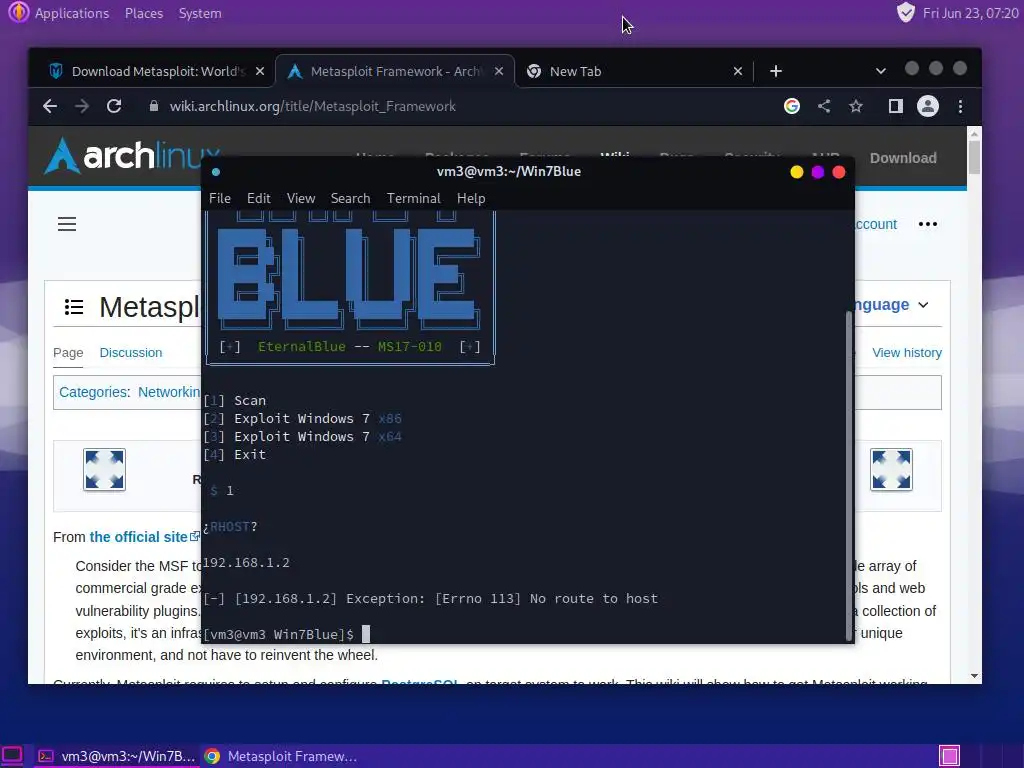
Task: Click the '[1] Scan' option text
Action: (234, 400)
